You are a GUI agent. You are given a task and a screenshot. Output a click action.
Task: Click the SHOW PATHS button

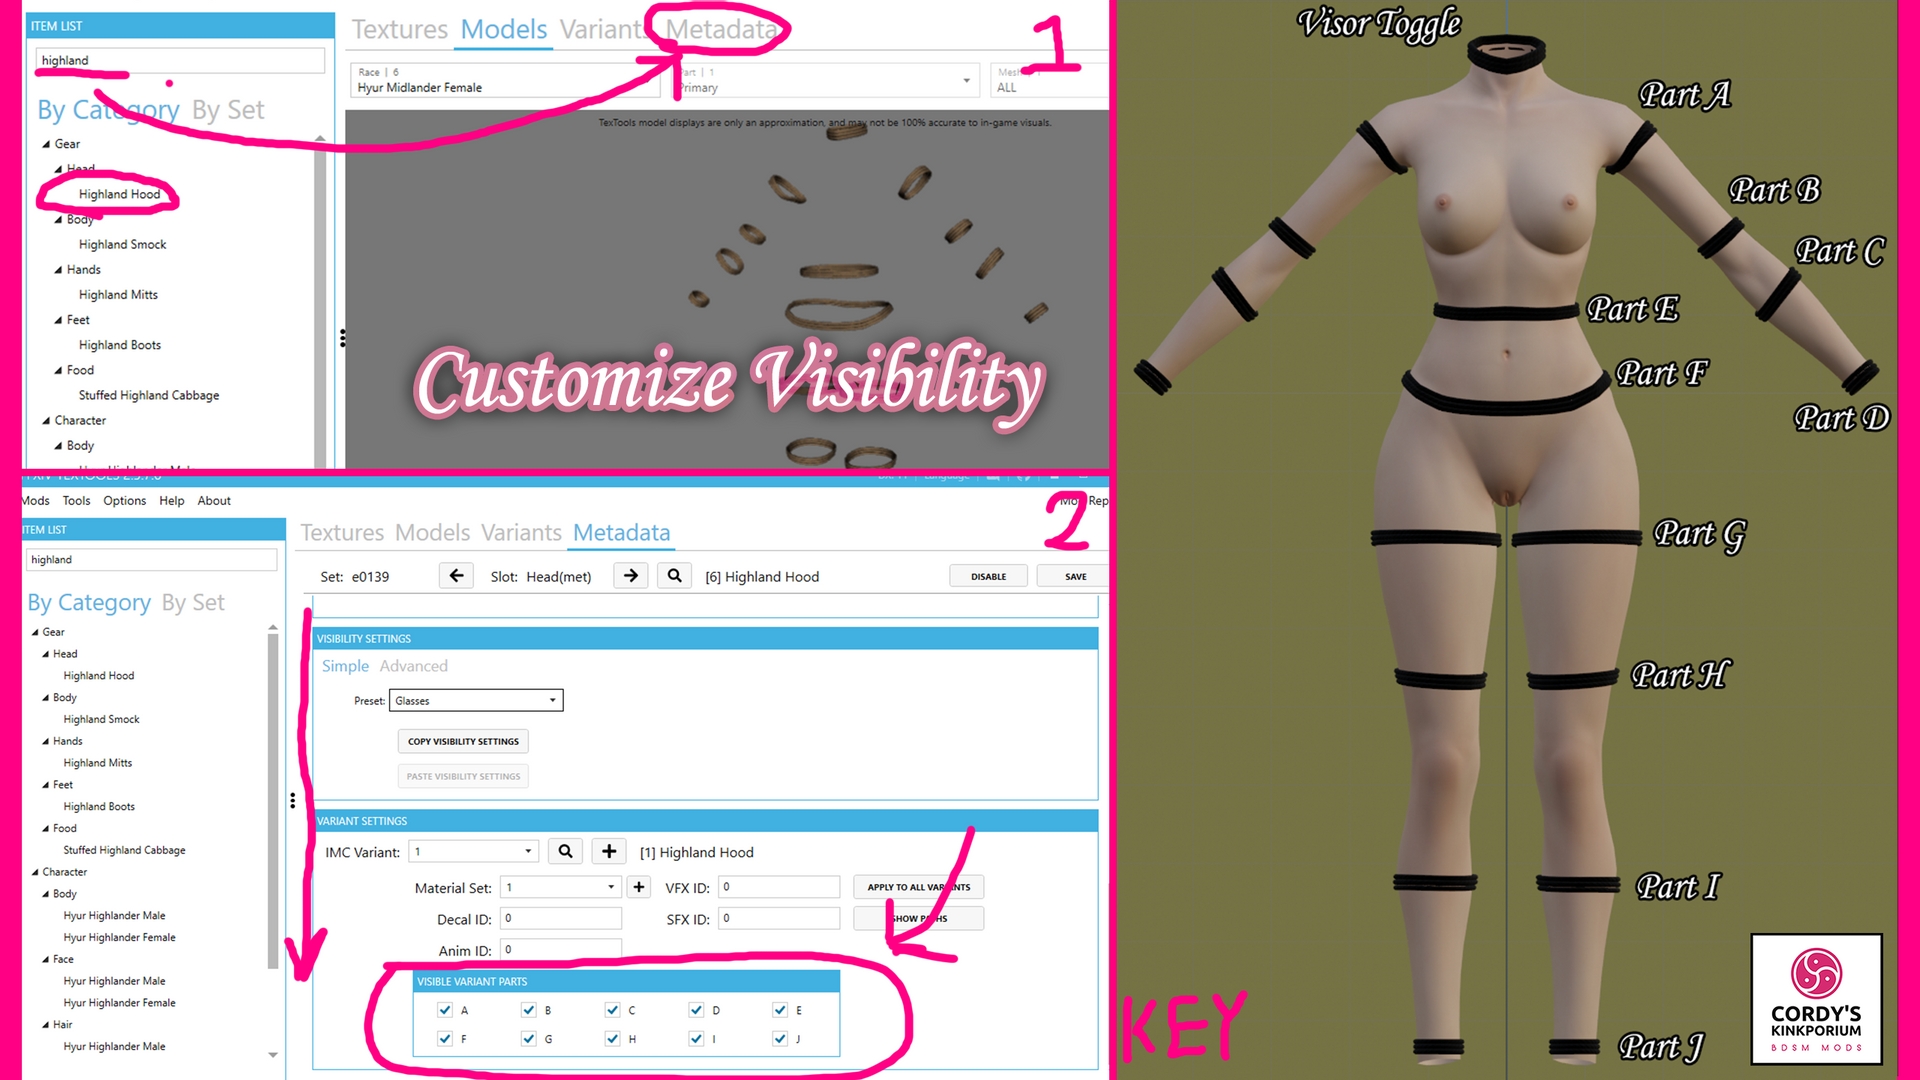point(918,918)
